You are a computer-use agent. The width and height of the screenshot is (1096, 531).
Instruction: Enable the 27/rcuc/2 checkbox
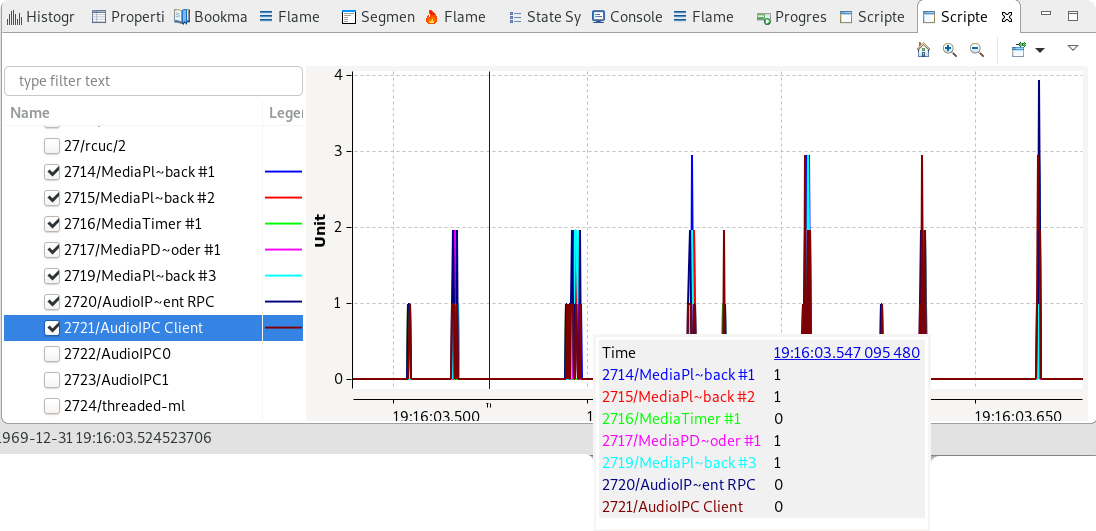(52, 146)
